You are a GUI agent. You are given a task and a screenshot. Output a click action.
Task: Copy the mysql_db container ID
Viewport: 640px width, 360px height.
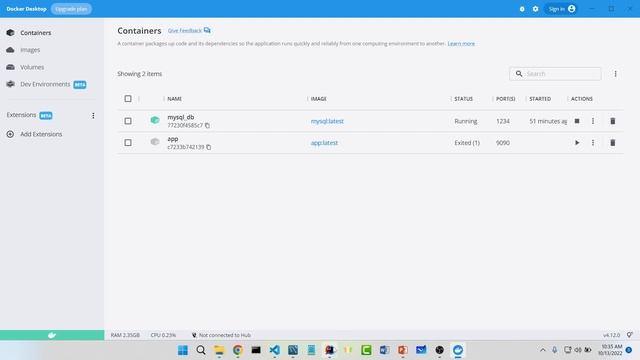(x=207, y=125)
